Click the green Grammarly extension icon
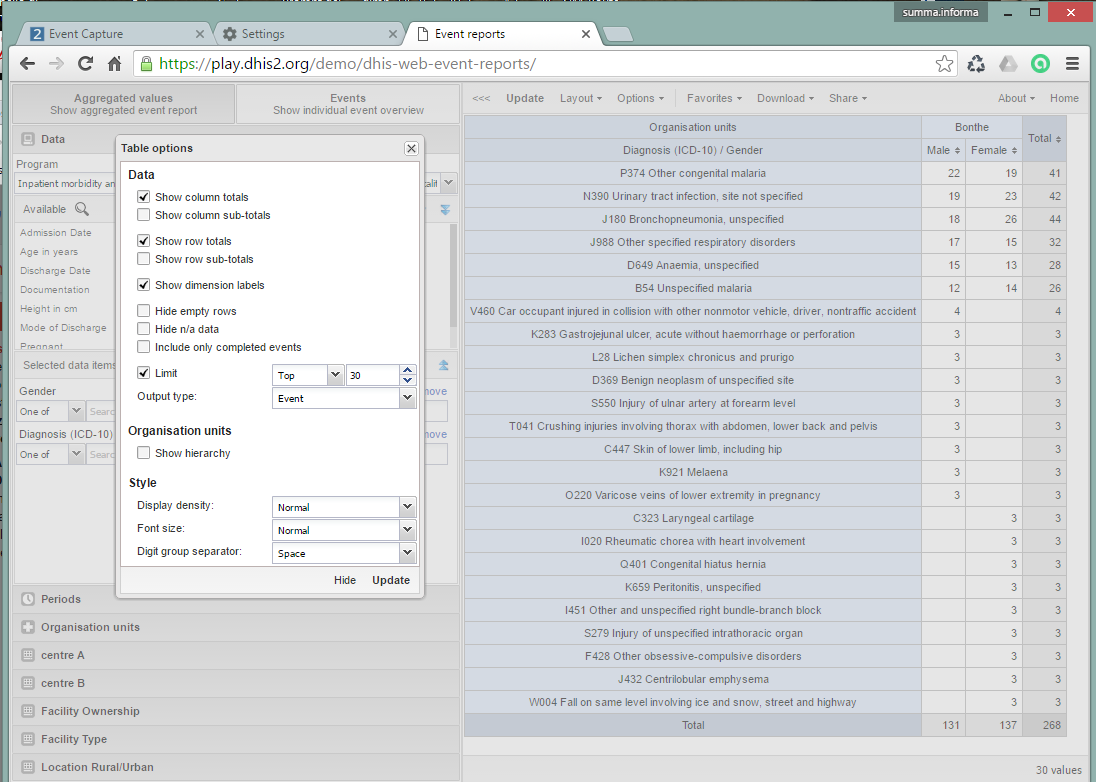Screen dimensions: 1096x782 click(1040, 64)
